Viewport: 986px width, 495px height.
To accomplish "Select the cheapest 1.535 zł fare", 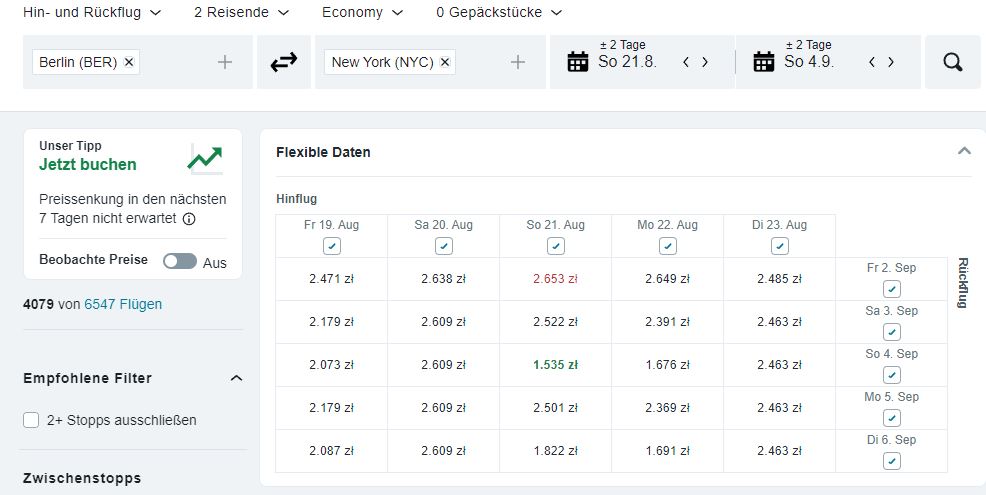I will click(x=555, y=365).
